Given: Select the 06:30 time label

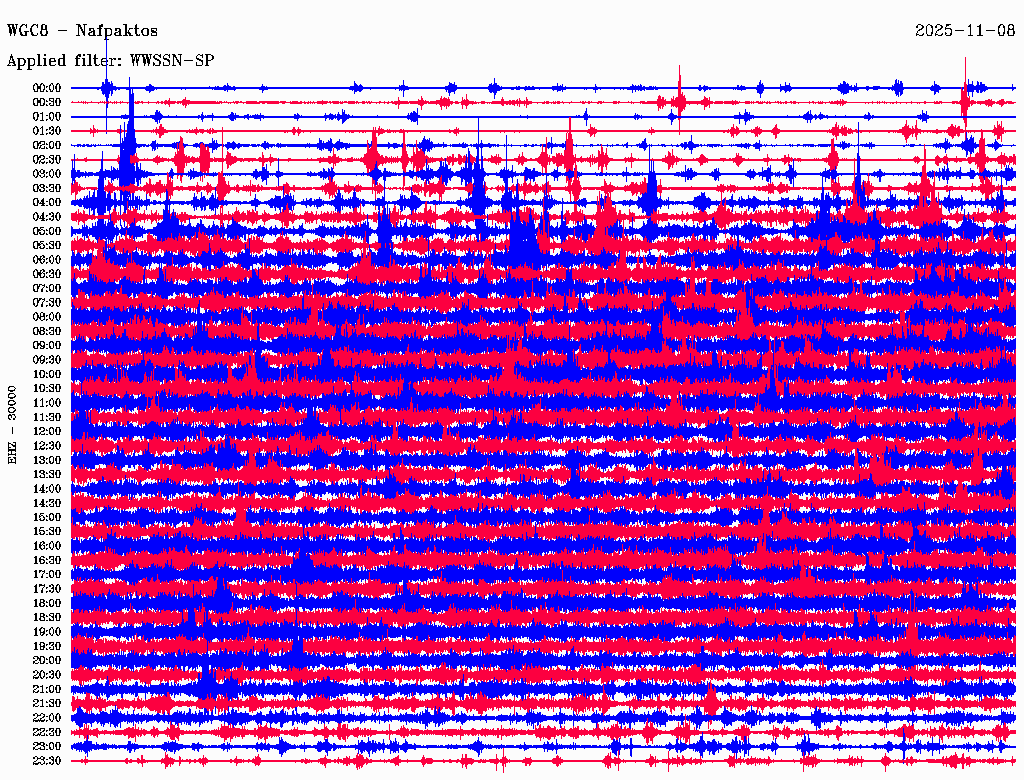Looking at the screenshot, I should click(47, 274).
